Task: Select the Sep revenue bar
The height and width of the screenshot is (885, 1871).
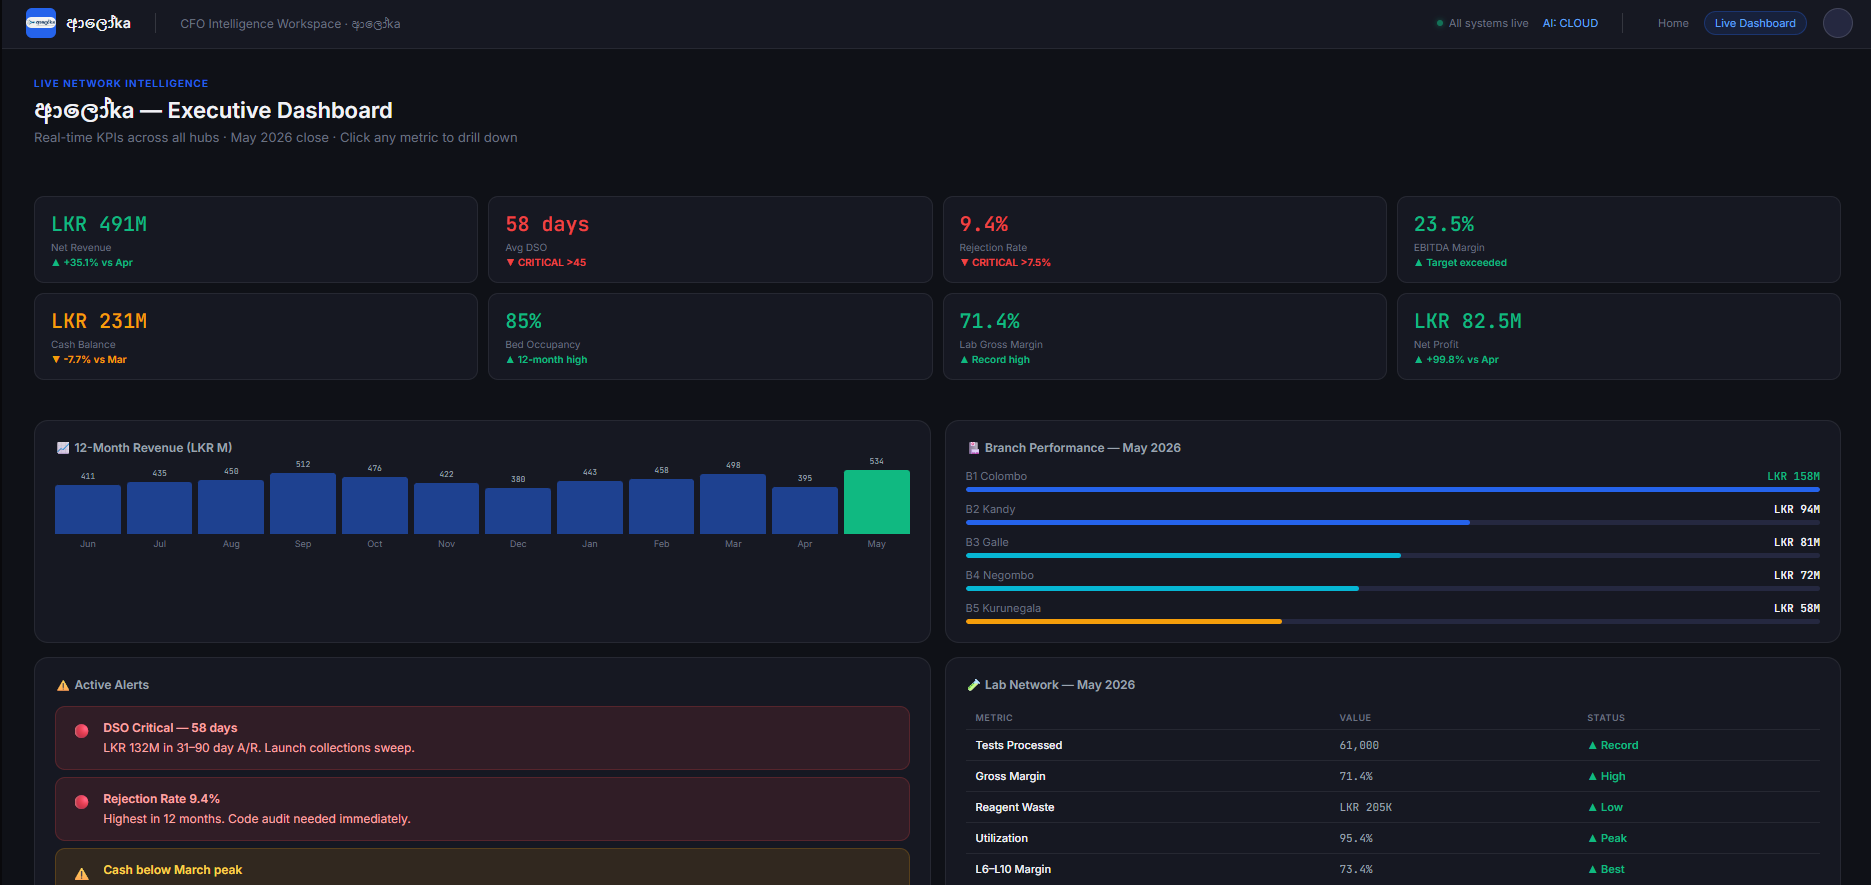Action: coord(303,503)
